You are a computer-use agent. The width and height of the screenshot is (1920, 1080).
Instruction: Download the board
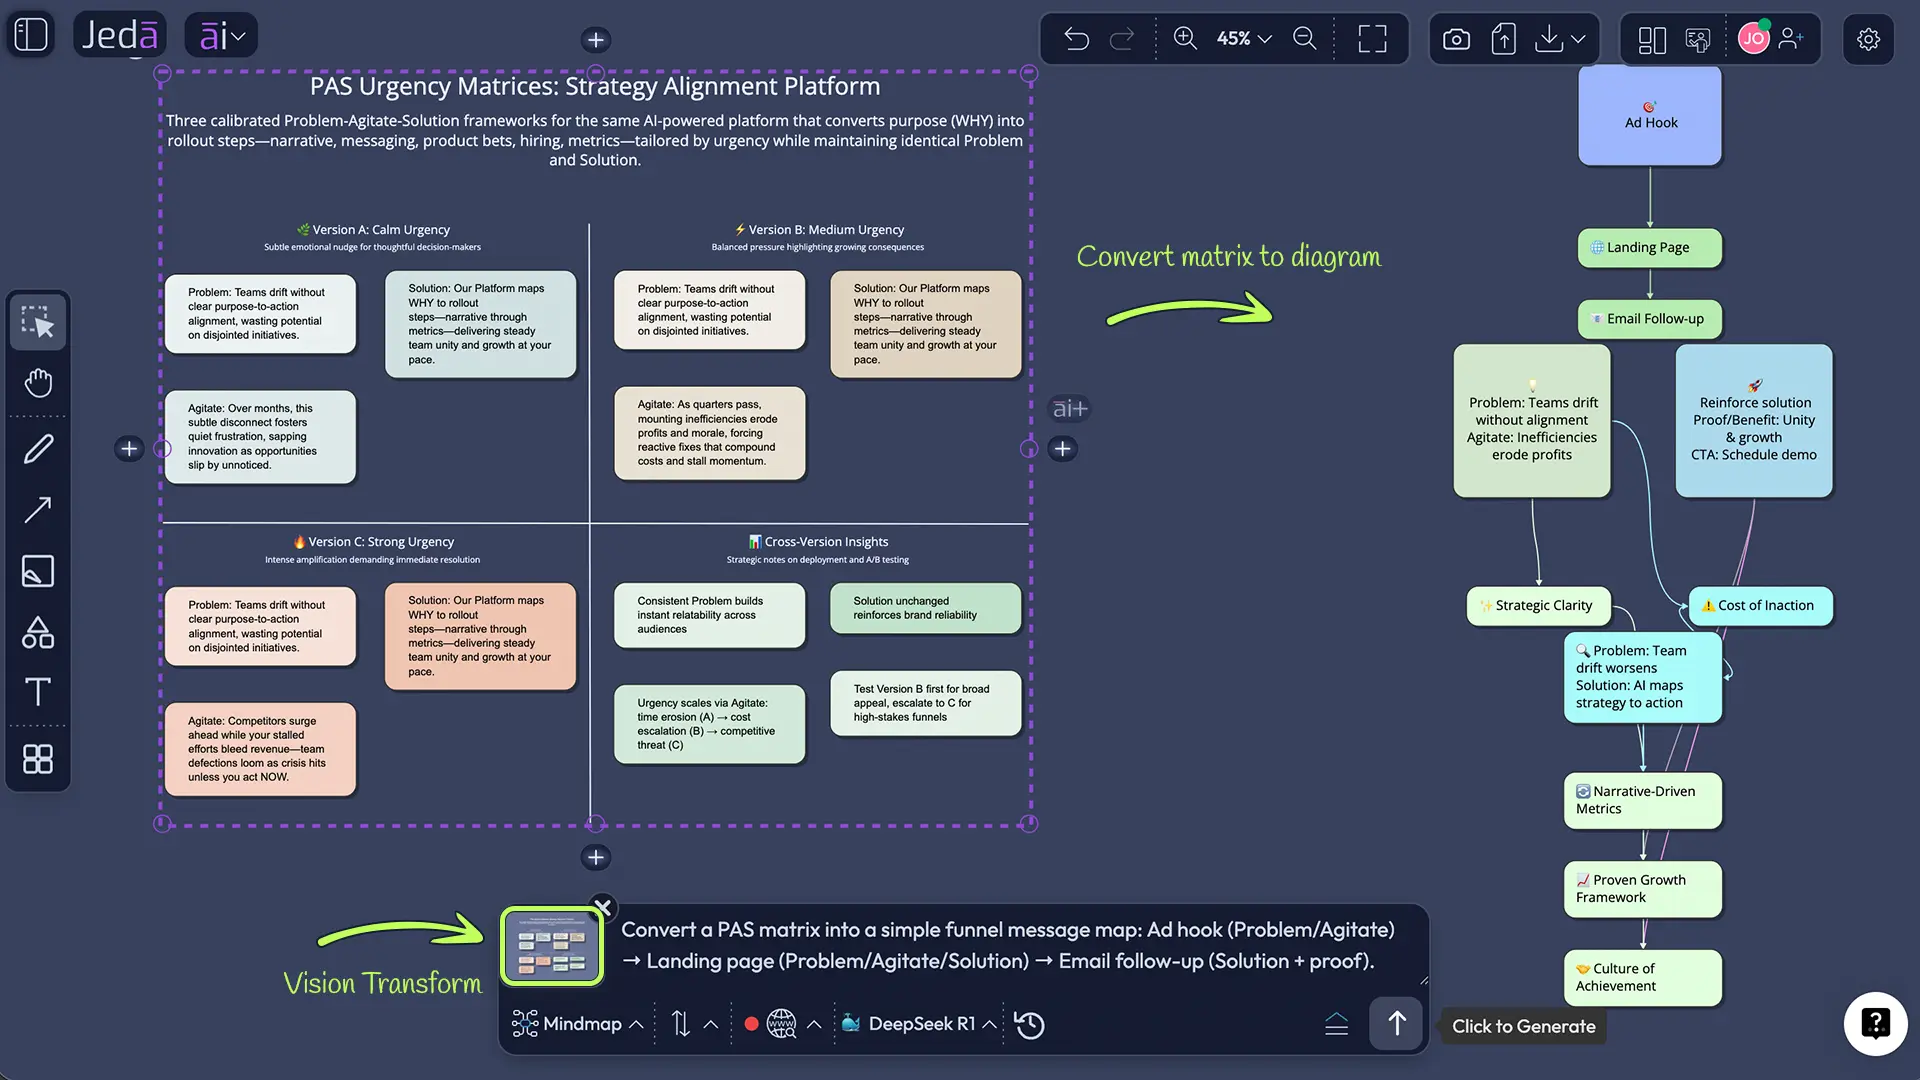click(x=1548, y=39)
